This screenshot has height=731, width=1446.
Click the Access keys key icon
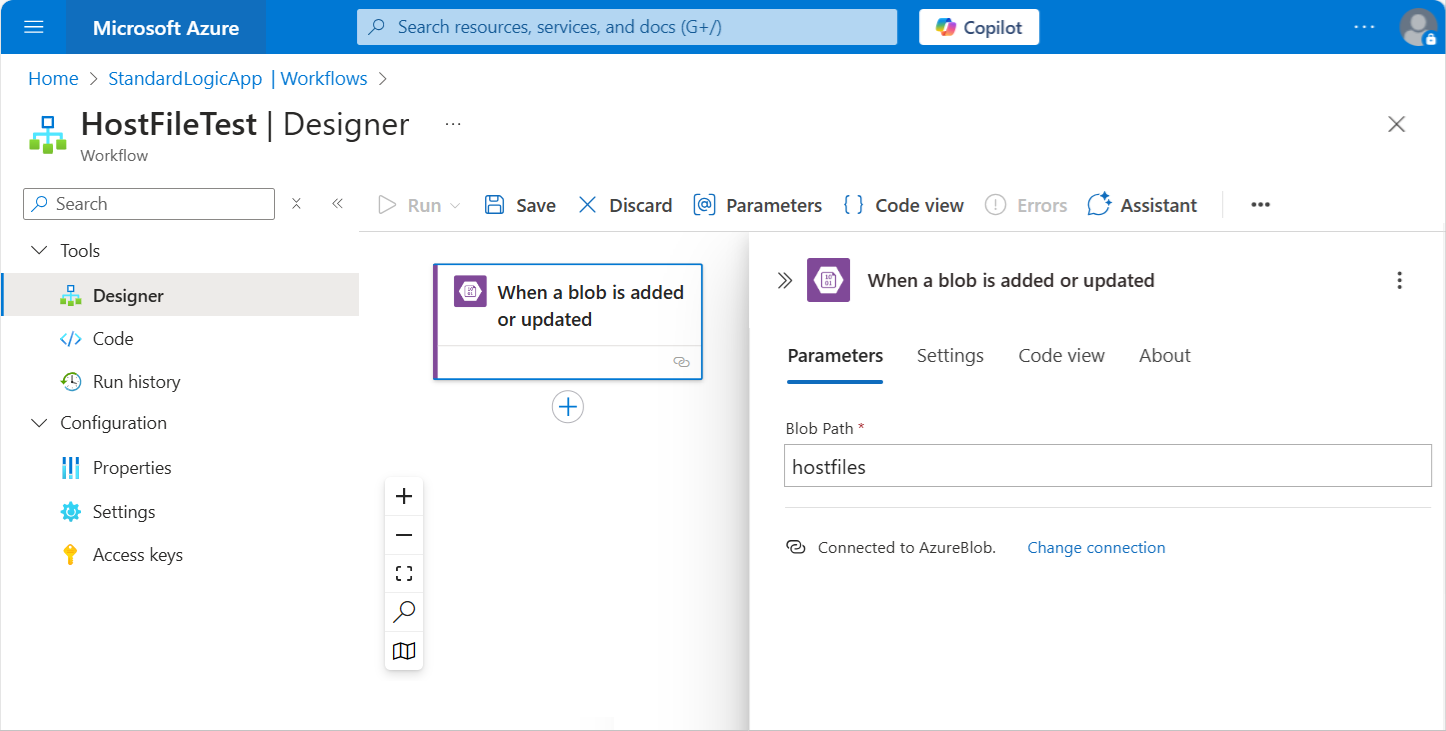[70, 555]
